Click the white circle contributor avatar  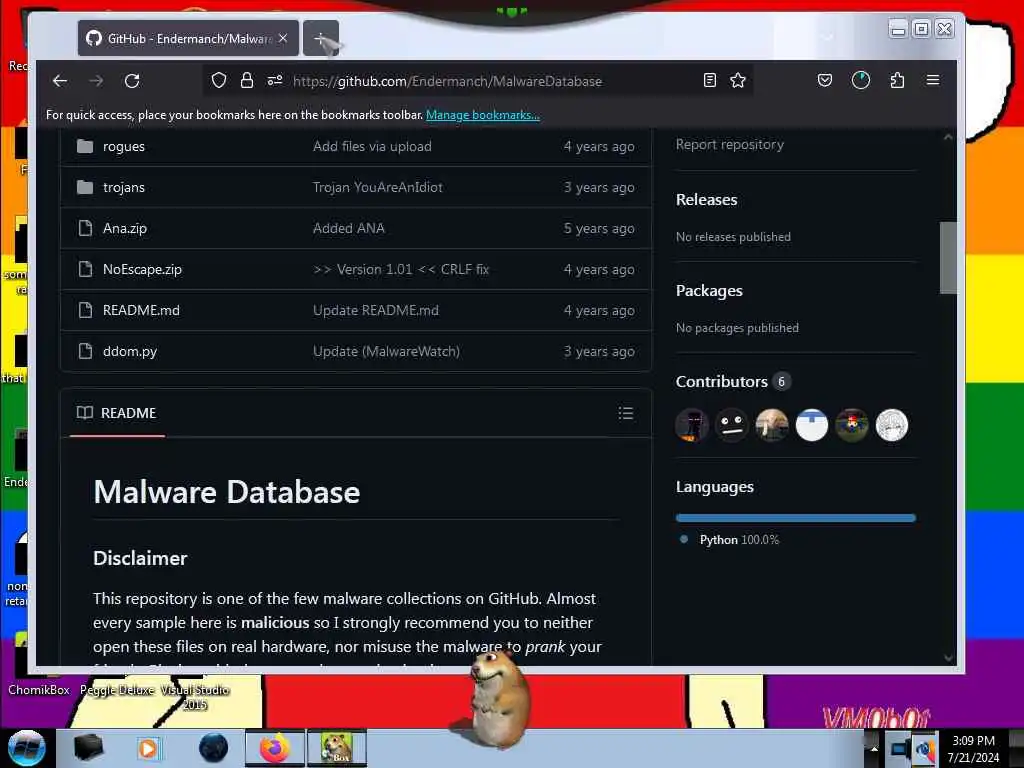812,425
